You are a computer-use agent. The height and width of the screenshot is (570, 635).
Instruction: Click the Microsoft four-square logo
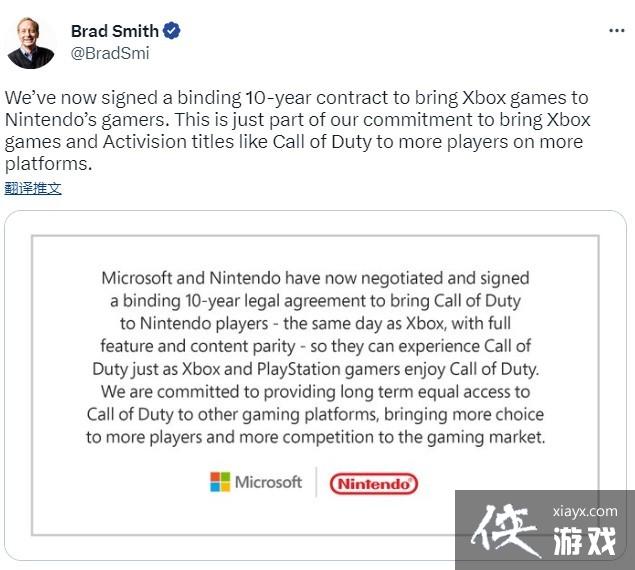point(220,482)
